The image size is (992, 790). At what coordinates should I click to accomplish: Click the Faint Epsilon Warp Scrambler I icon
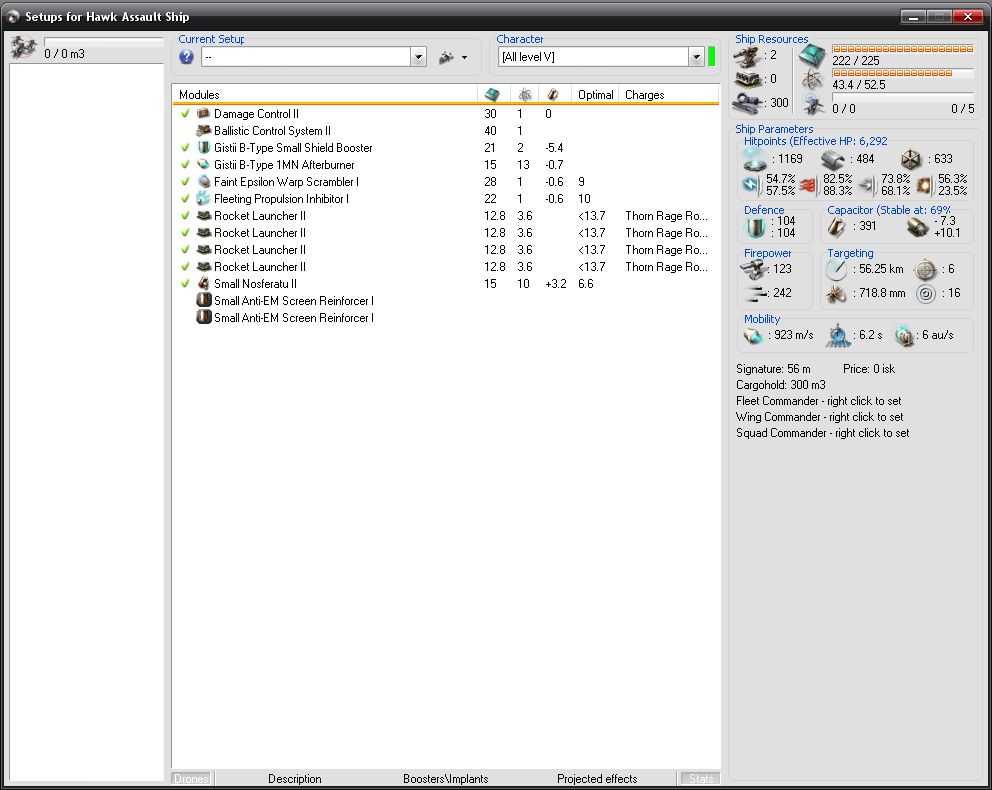[x=203, y=182]
